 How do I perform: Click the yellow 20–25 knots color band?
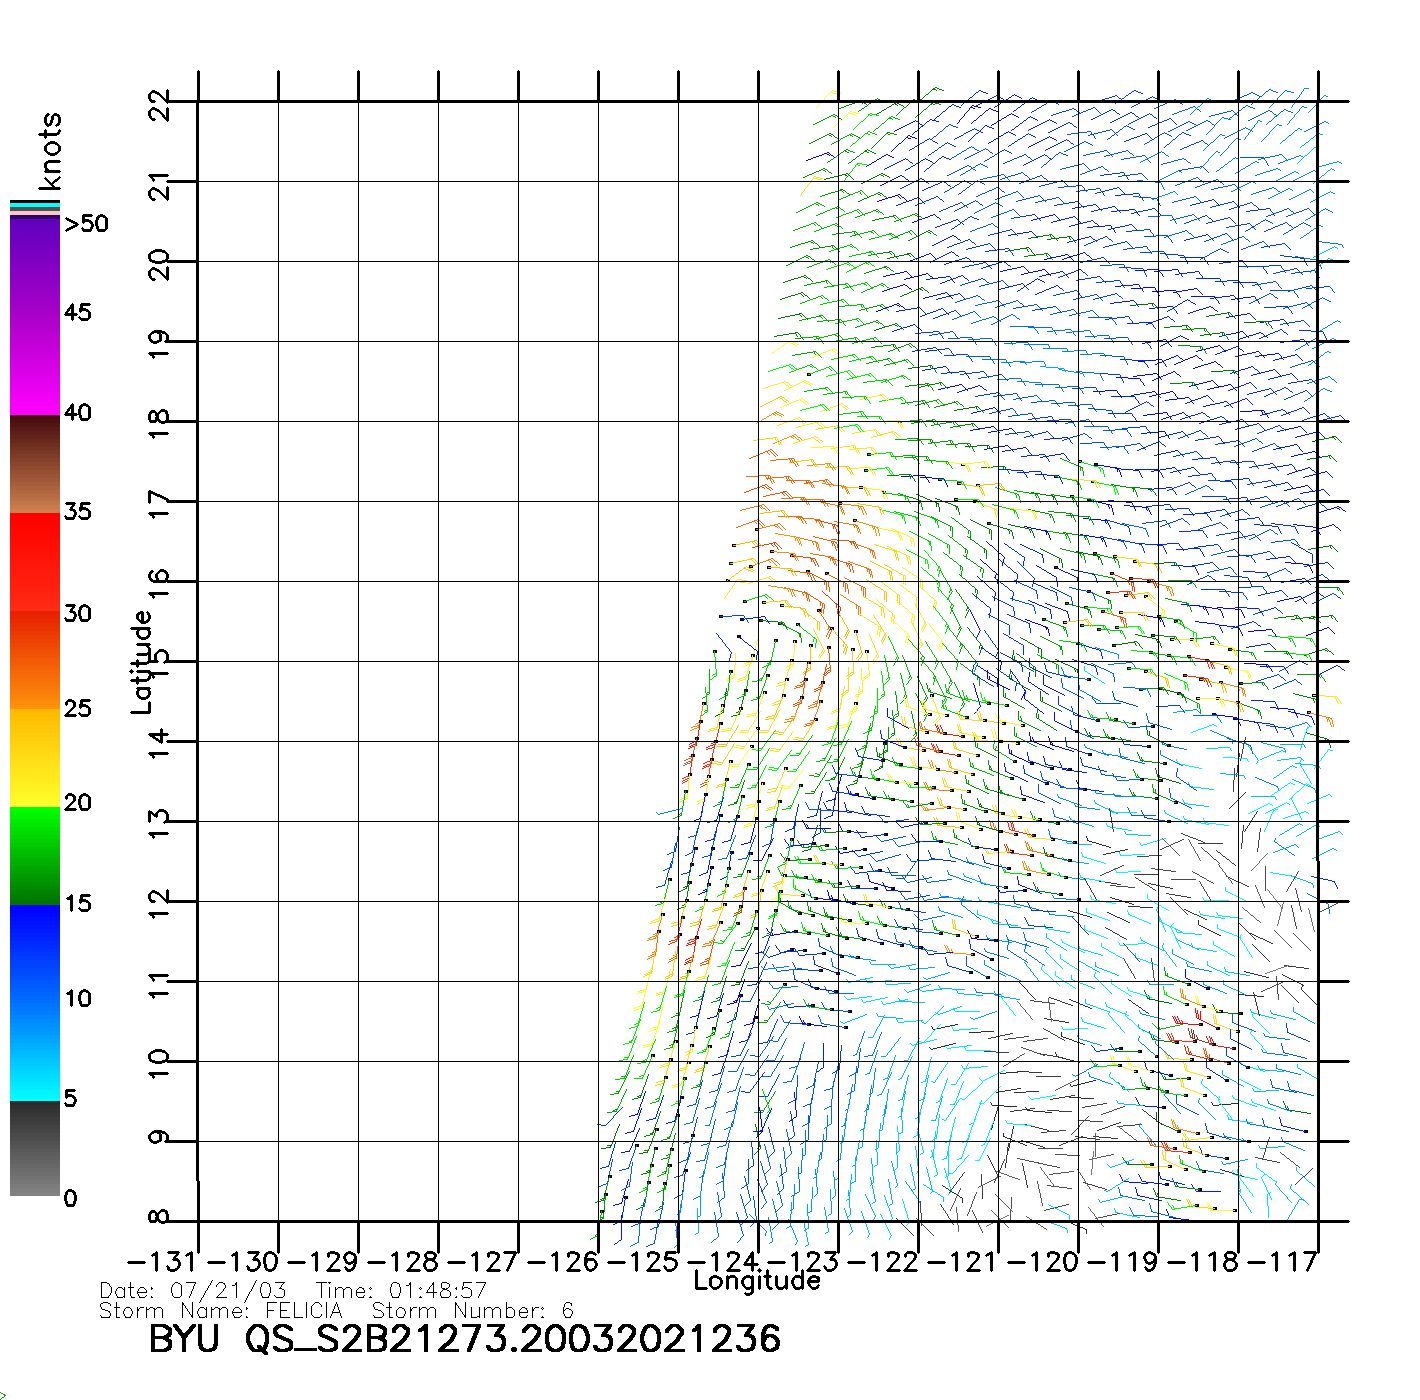click(x=35, y=758)
